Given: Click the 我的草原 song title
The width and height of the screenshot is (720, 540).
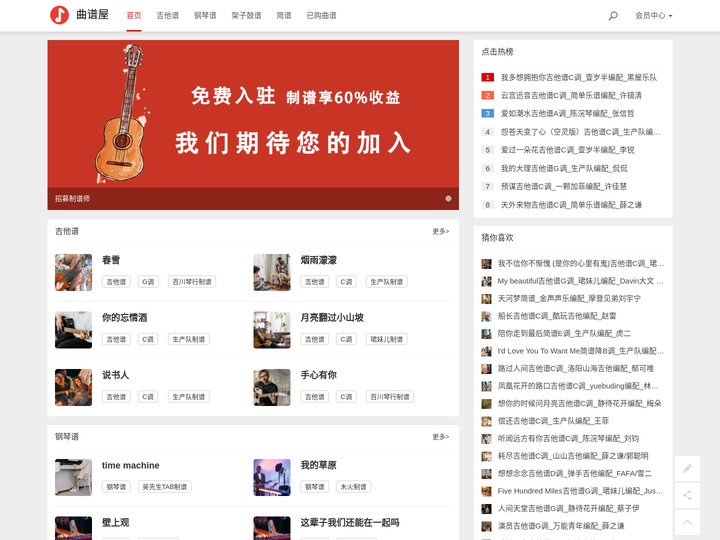Looking at the screenshot, I should (319, 465).
